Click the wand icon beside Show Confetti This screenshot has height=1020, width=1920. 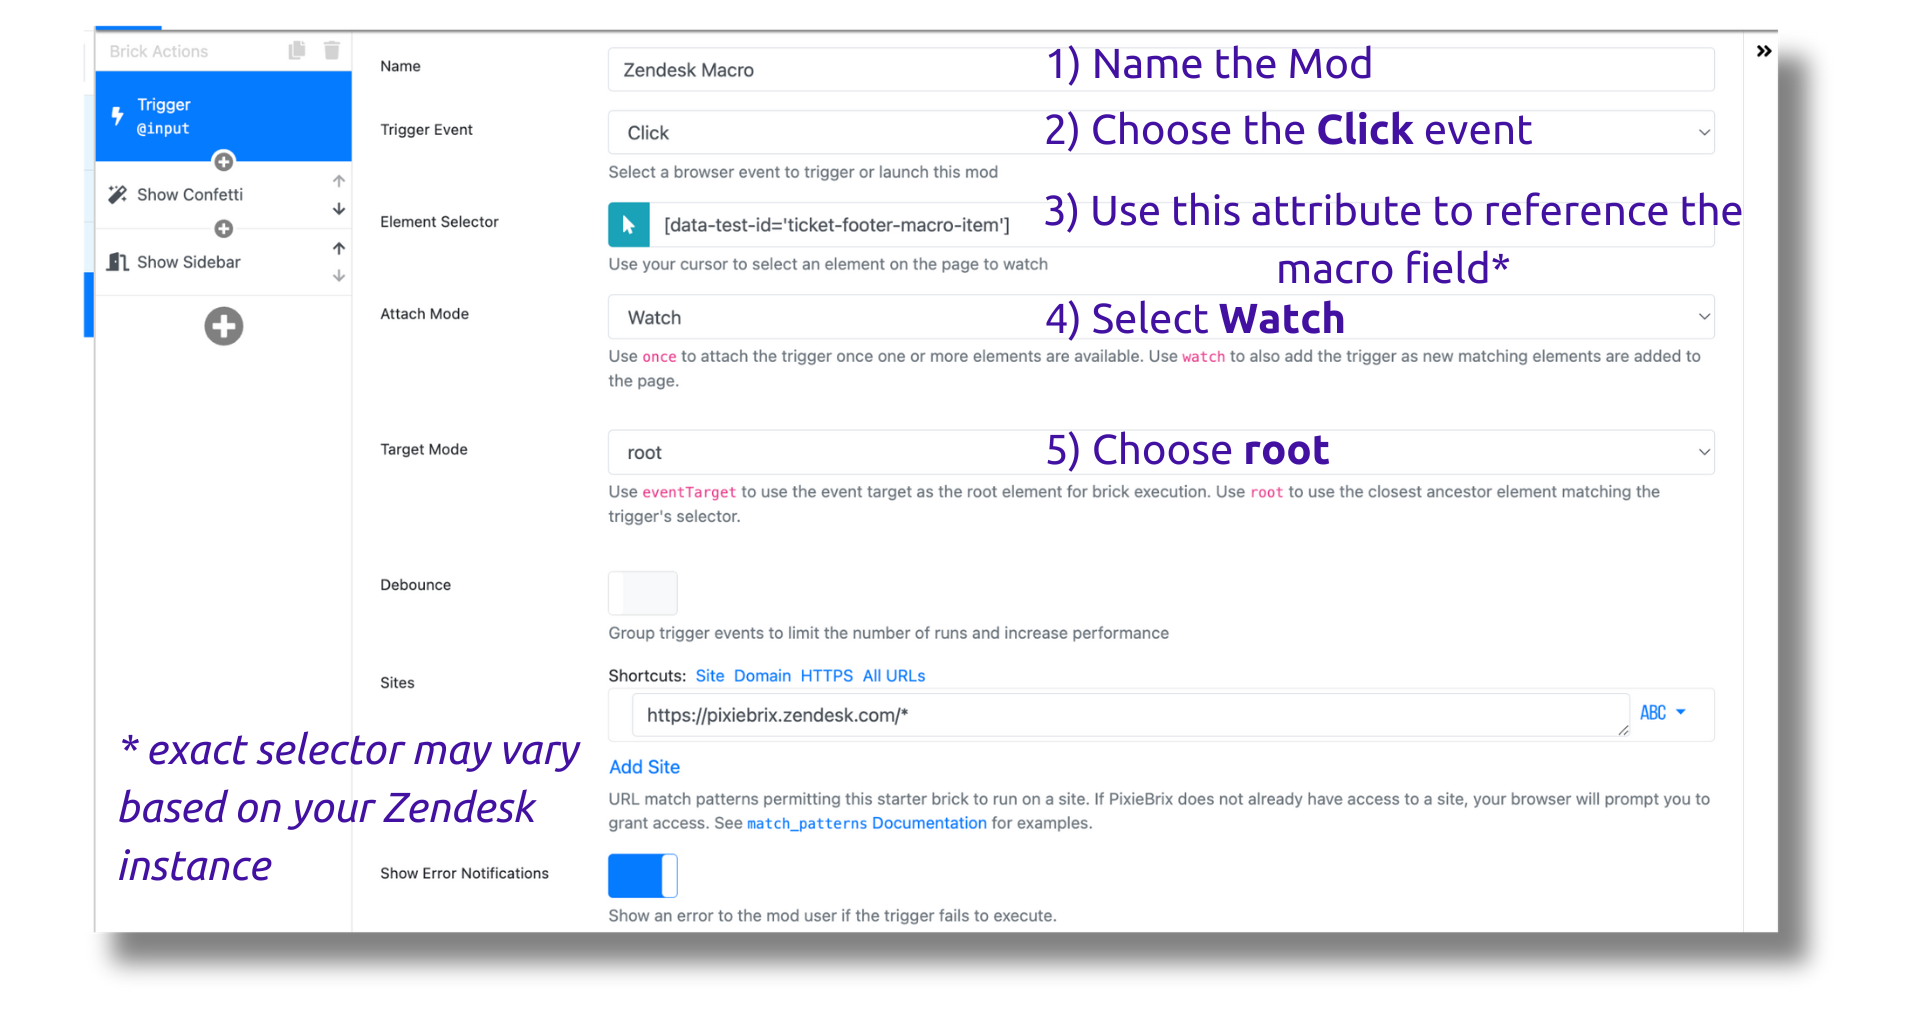click(117, 194)
